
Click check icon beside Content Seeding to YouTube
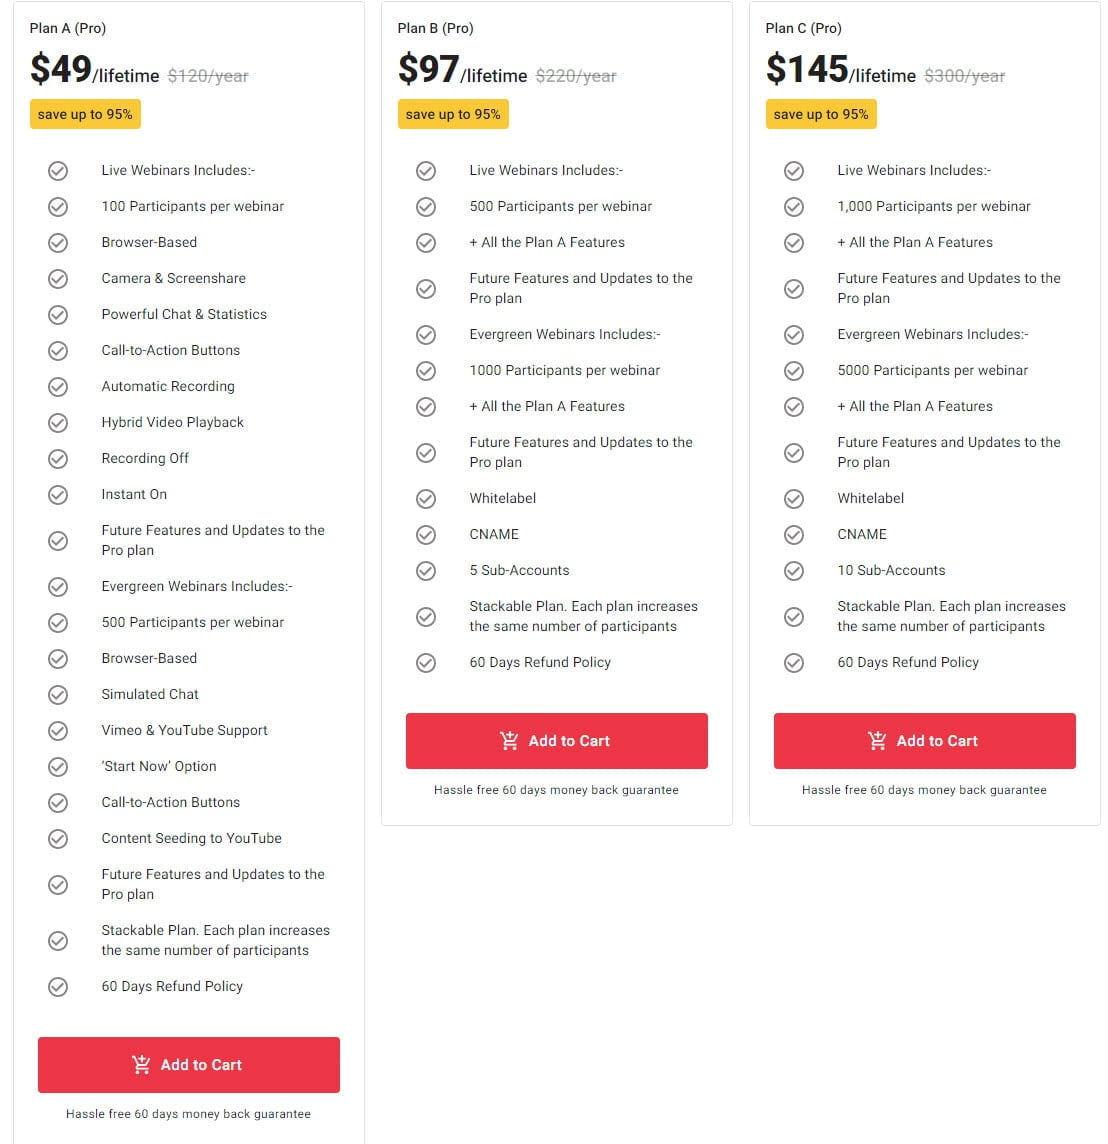(58, 839)
